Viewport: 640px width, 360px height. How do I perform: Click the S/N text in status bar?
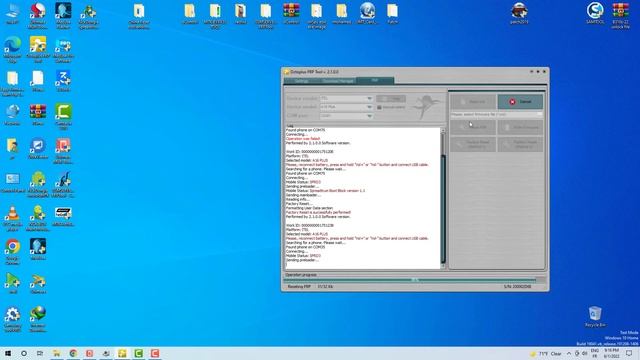tap(517, 287)
